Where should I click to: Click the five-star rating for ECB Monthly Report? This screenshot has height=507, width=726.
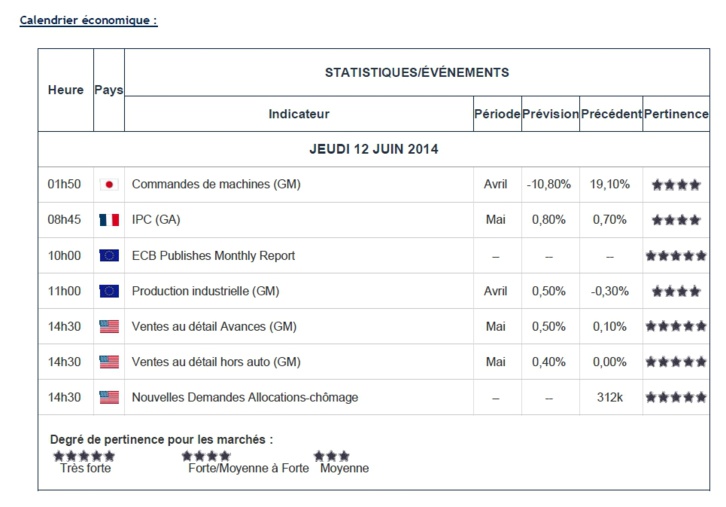coord(676,256)
